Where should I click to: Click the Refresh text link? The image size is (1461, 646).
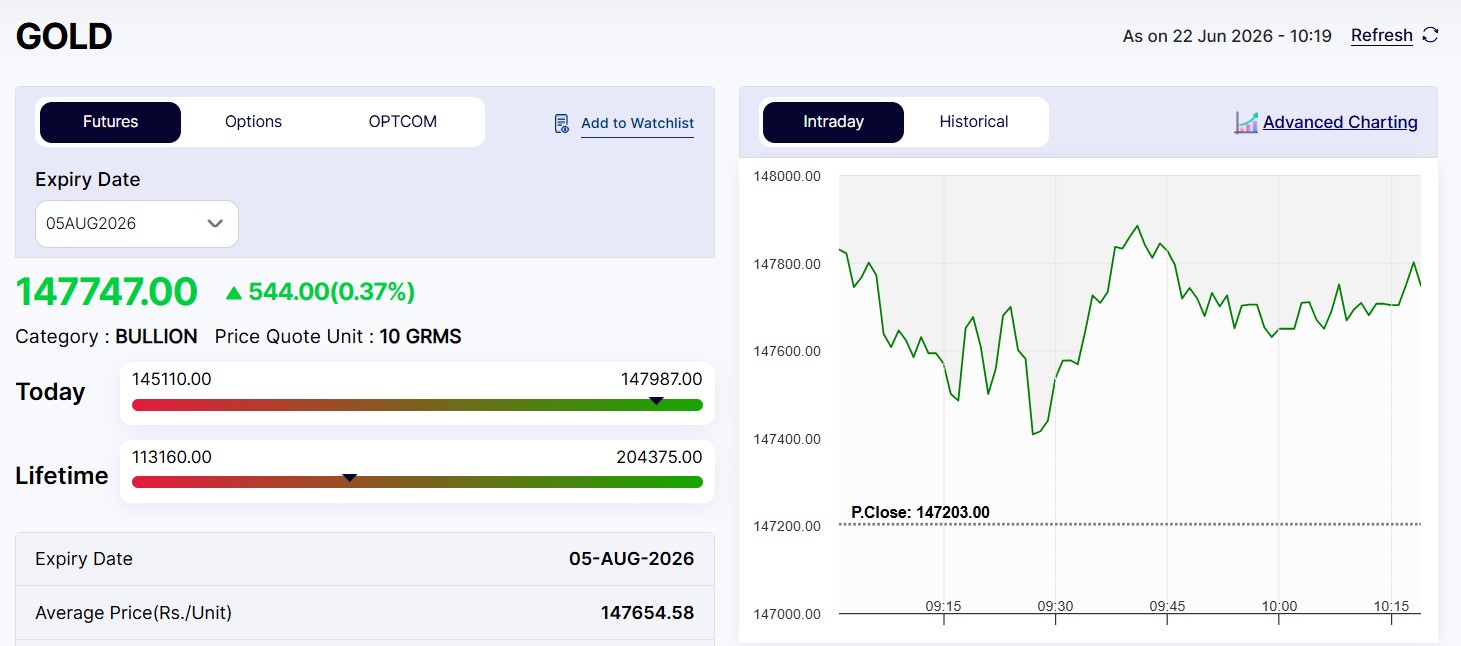[x=1382, y=35]
